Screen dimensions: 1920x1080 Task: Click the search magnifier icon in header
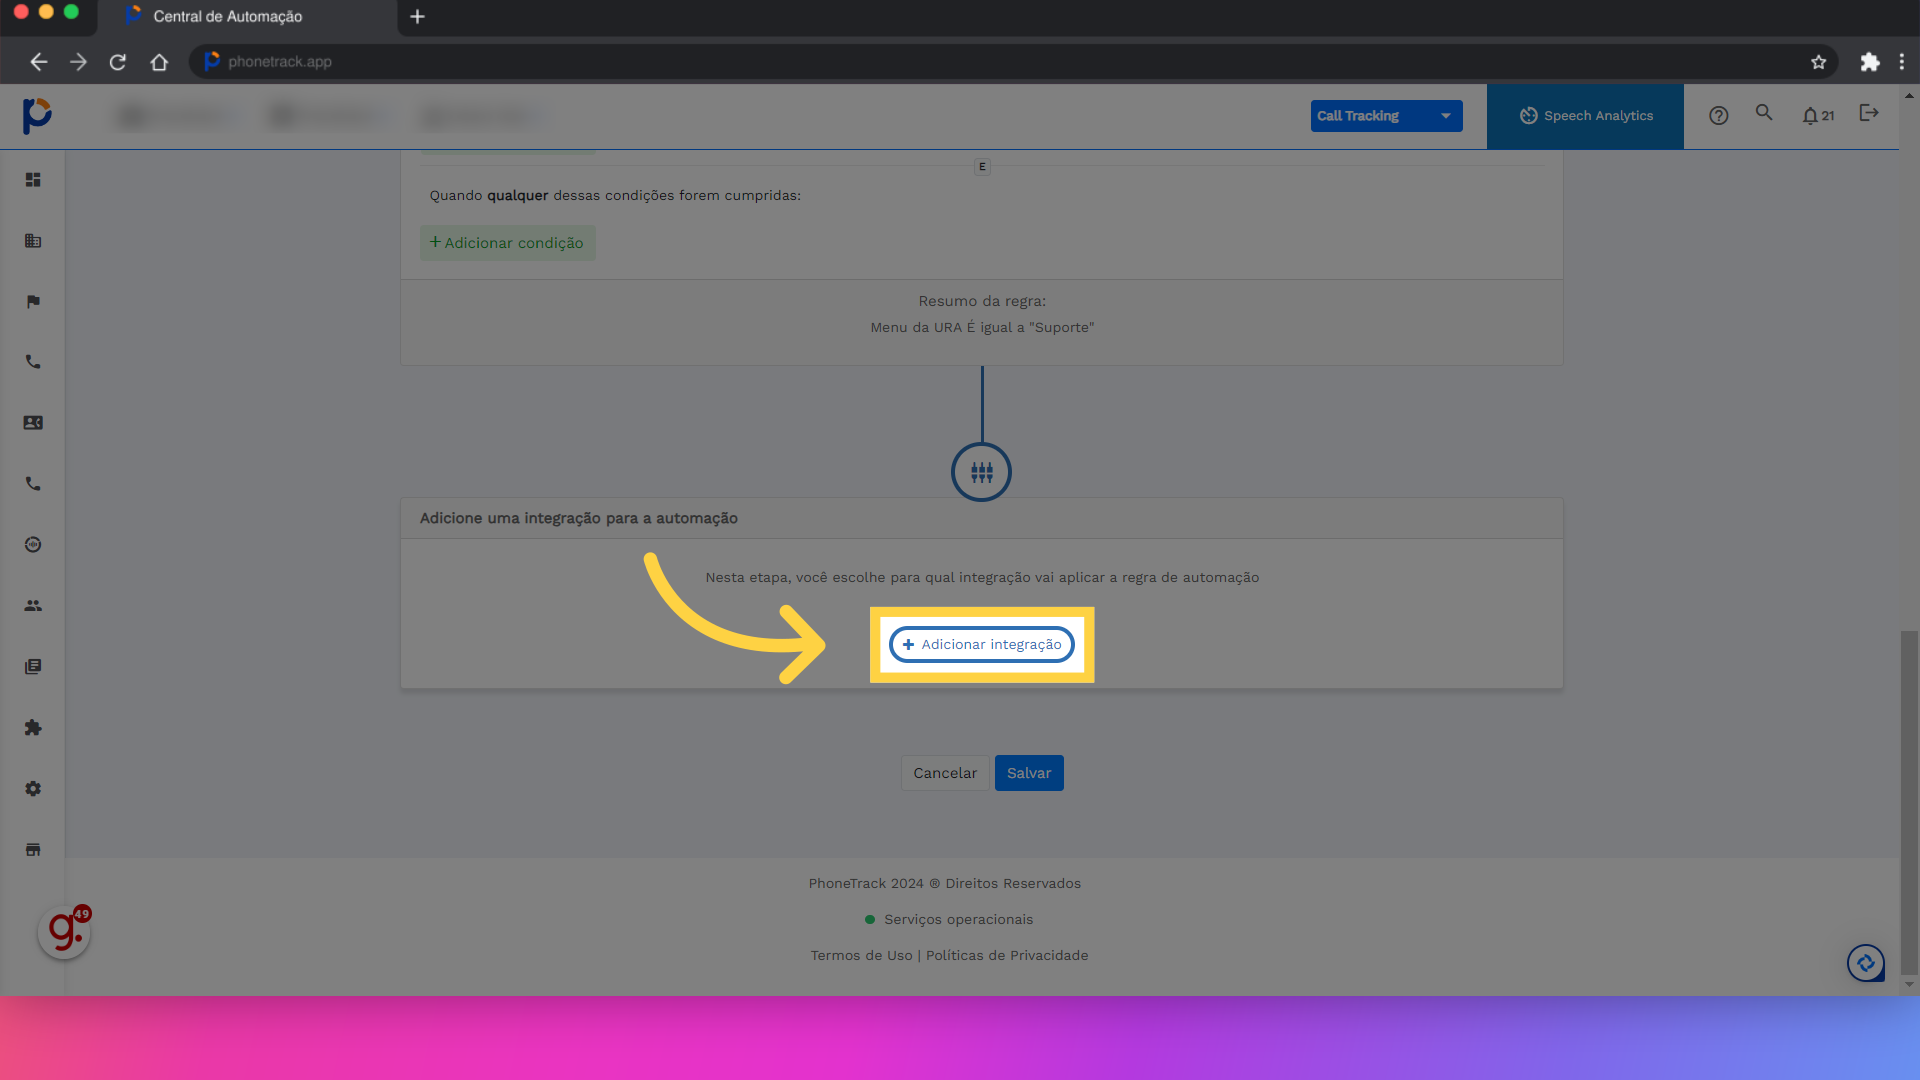tap(1764, 113)
